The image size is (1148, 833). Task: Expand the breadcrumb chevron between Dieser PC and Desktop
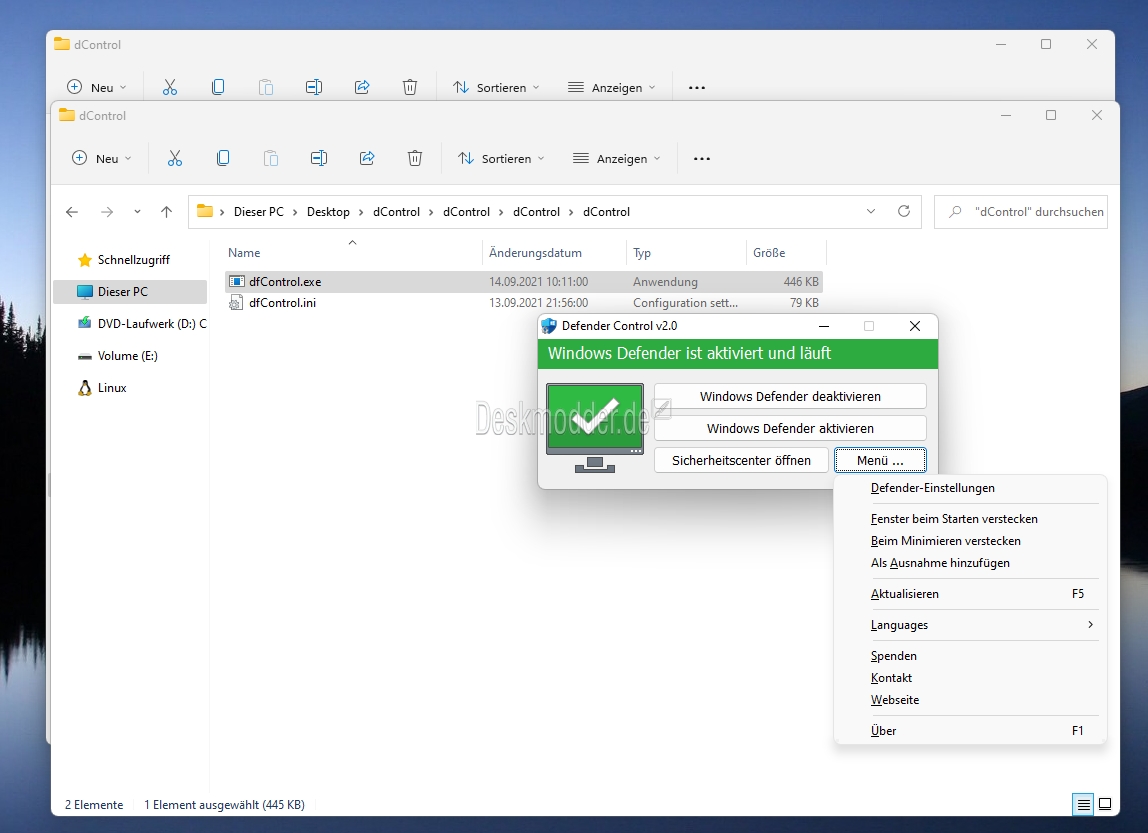(295, 212)
